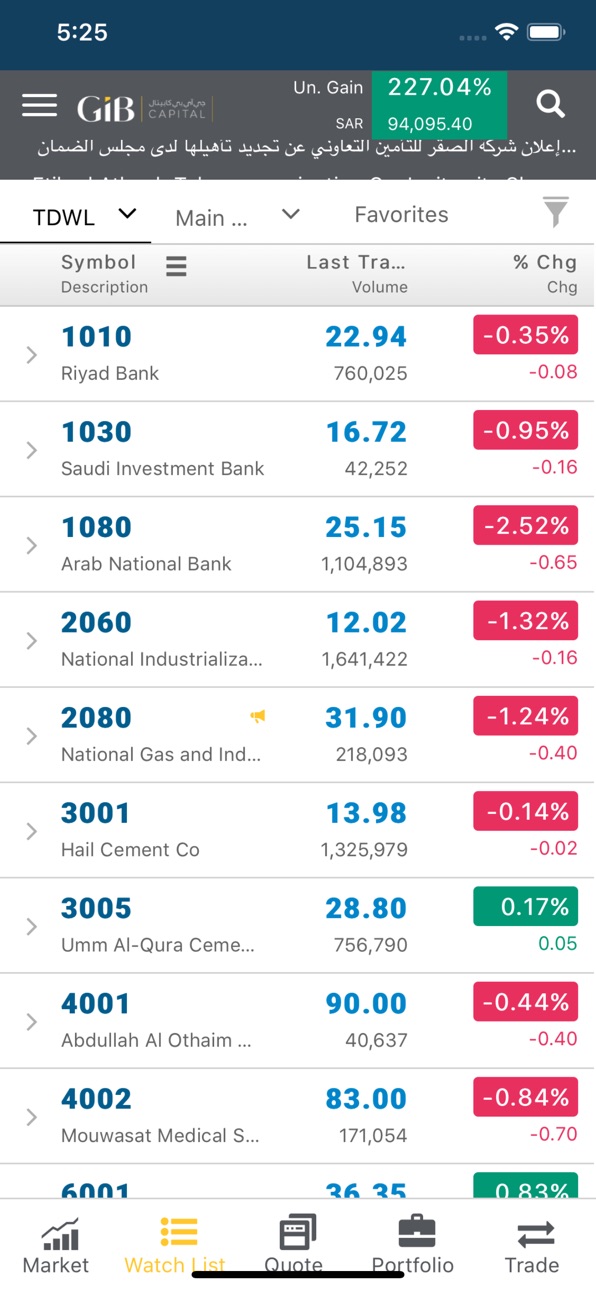Open column settings icon next to Symbol
Viewport: 596px width, 1290px height.
point(176,265)
